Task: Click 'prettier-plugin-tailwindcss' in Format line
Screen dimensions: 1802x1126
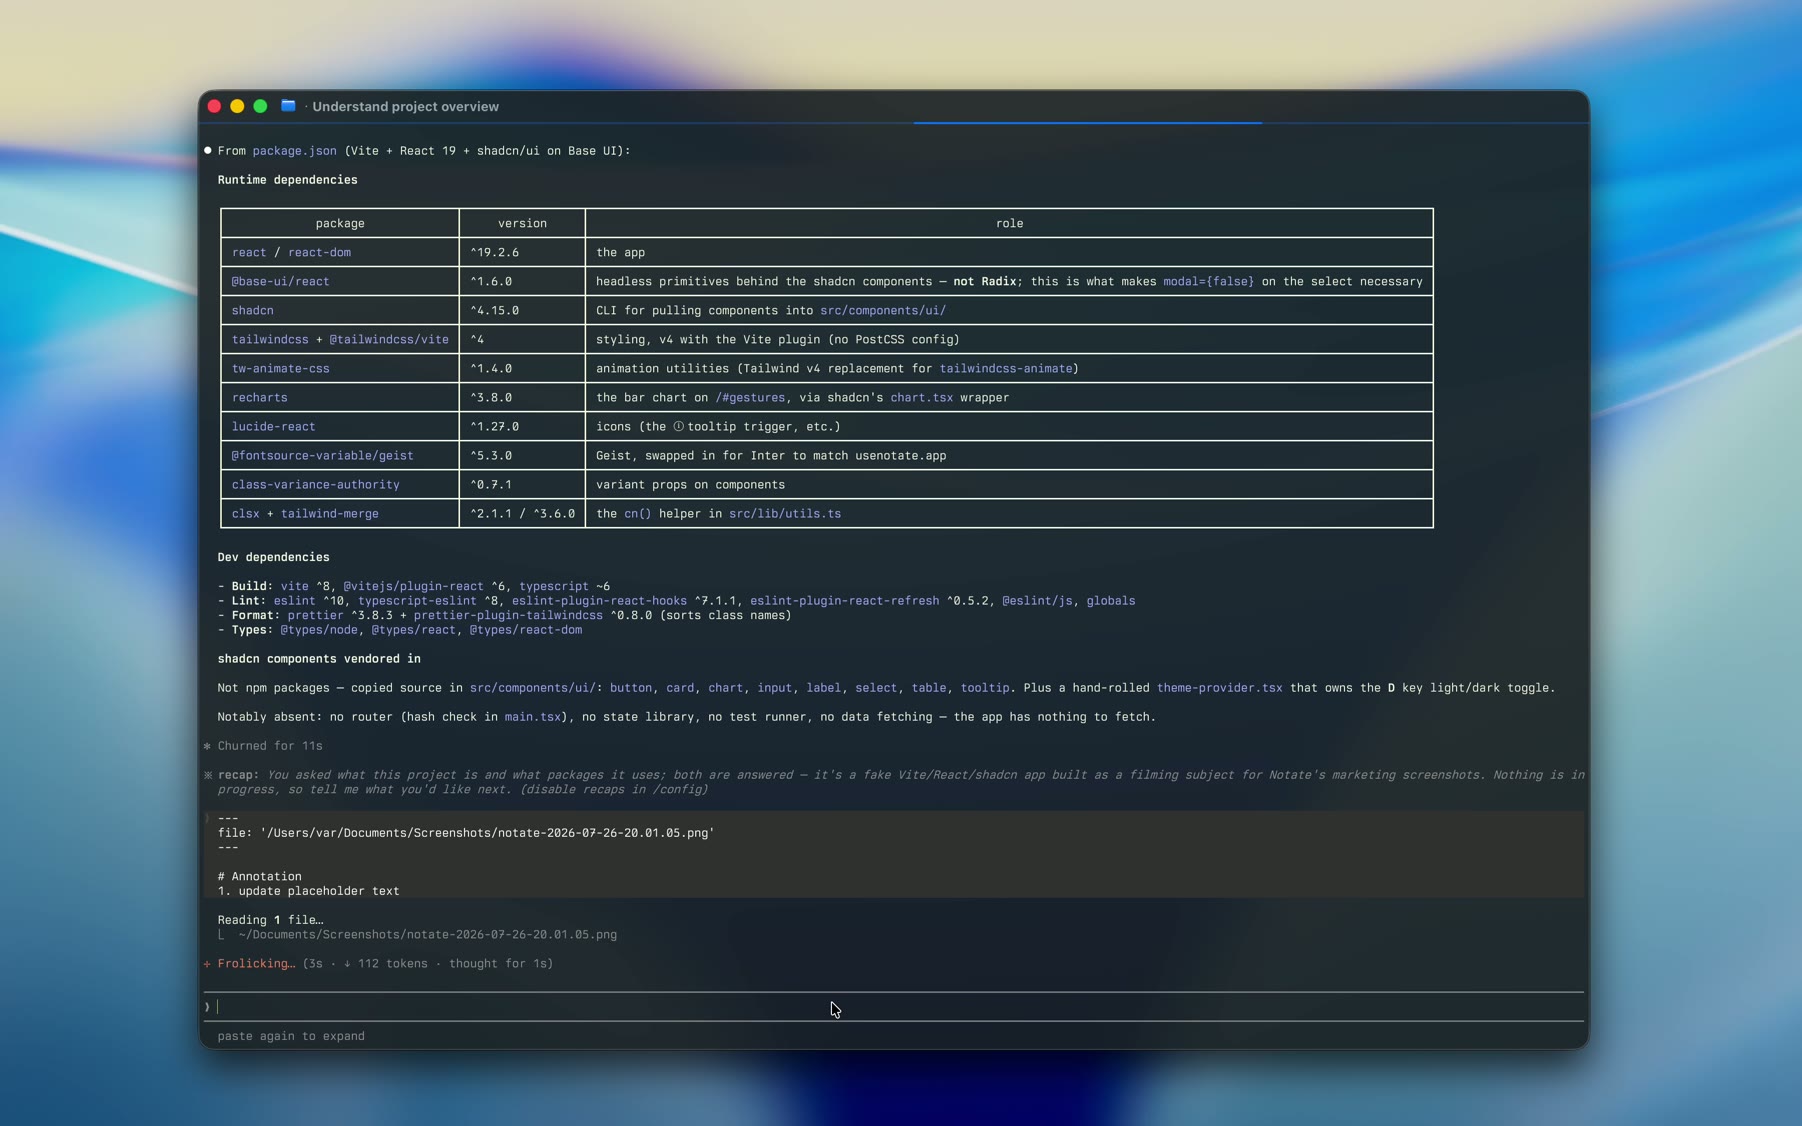Action: coord(508,615)
